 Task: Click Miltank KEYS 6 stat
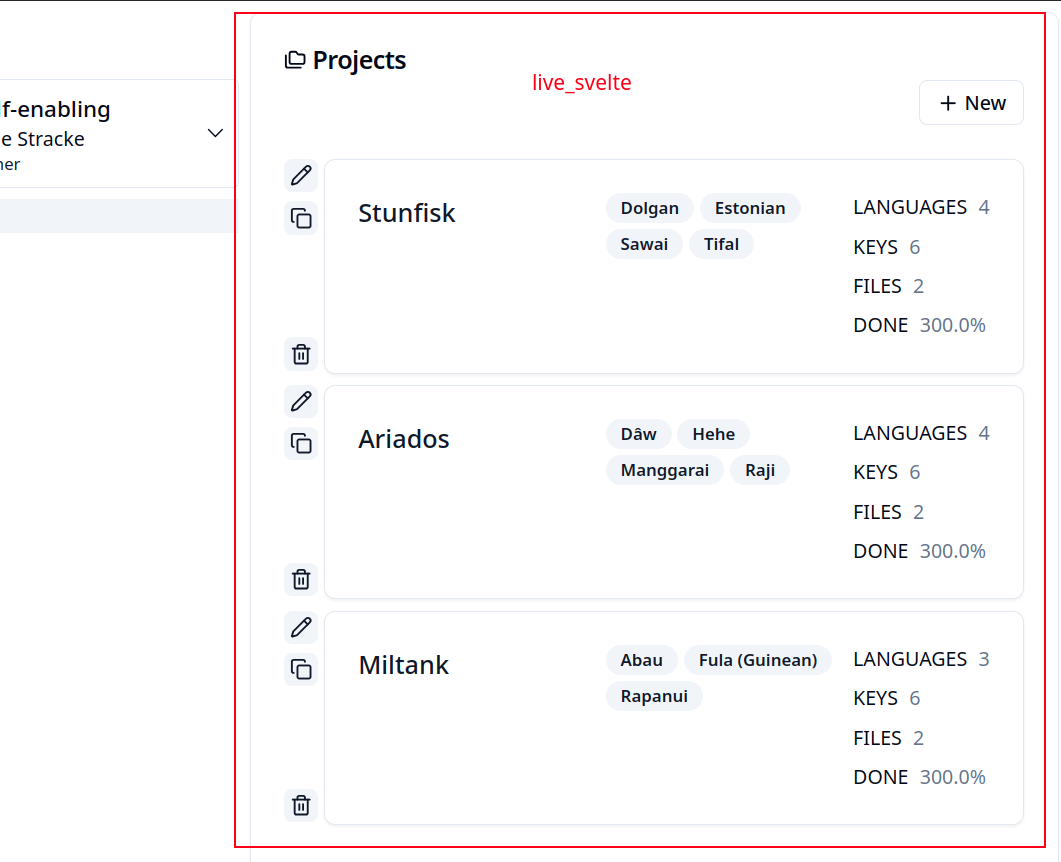click(x=886, y=698)
